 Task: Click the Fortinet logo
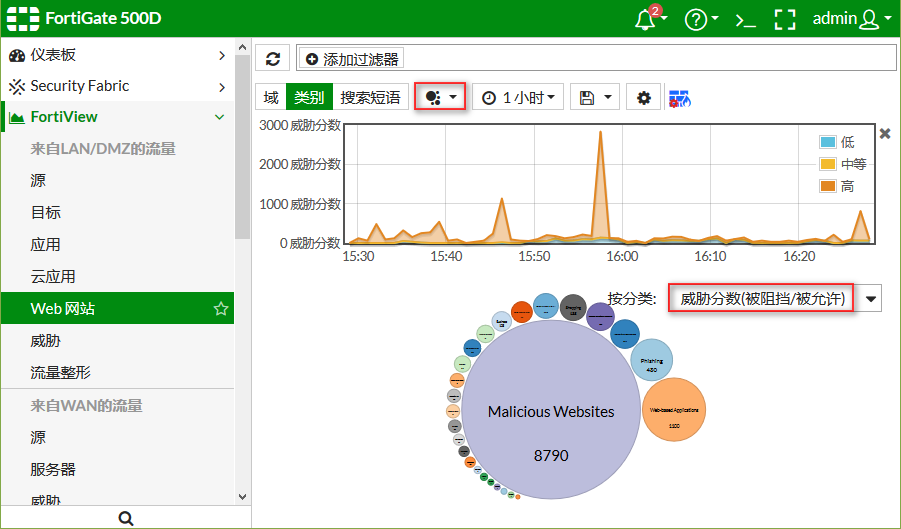23,18
